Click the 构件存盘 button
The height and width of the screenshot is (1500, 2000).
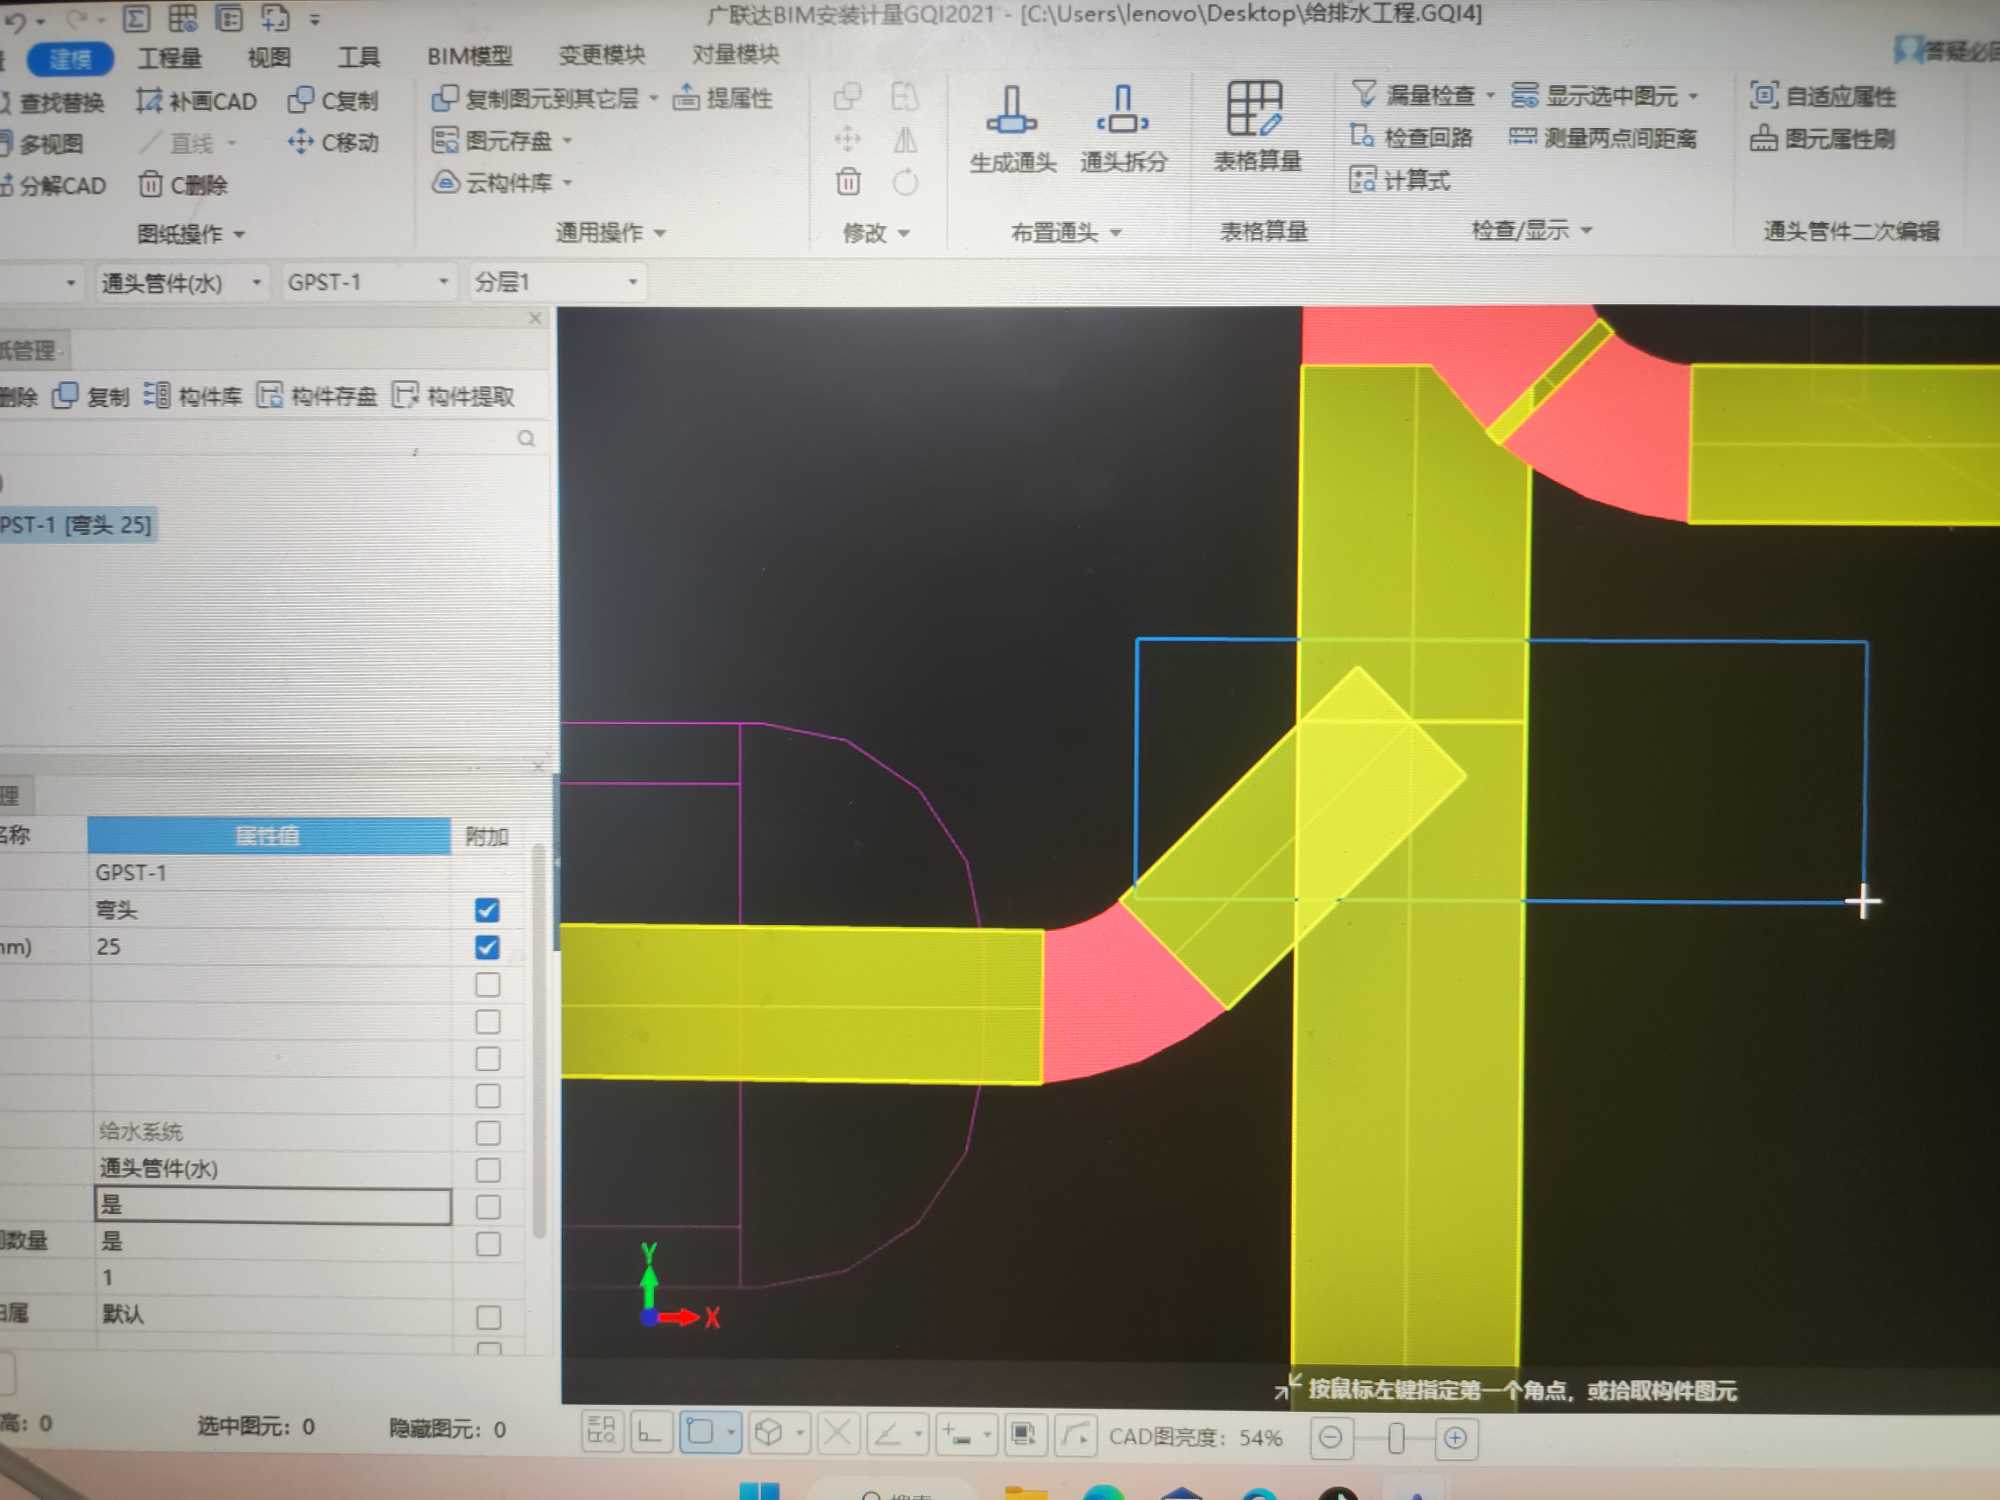click(317, 396)
